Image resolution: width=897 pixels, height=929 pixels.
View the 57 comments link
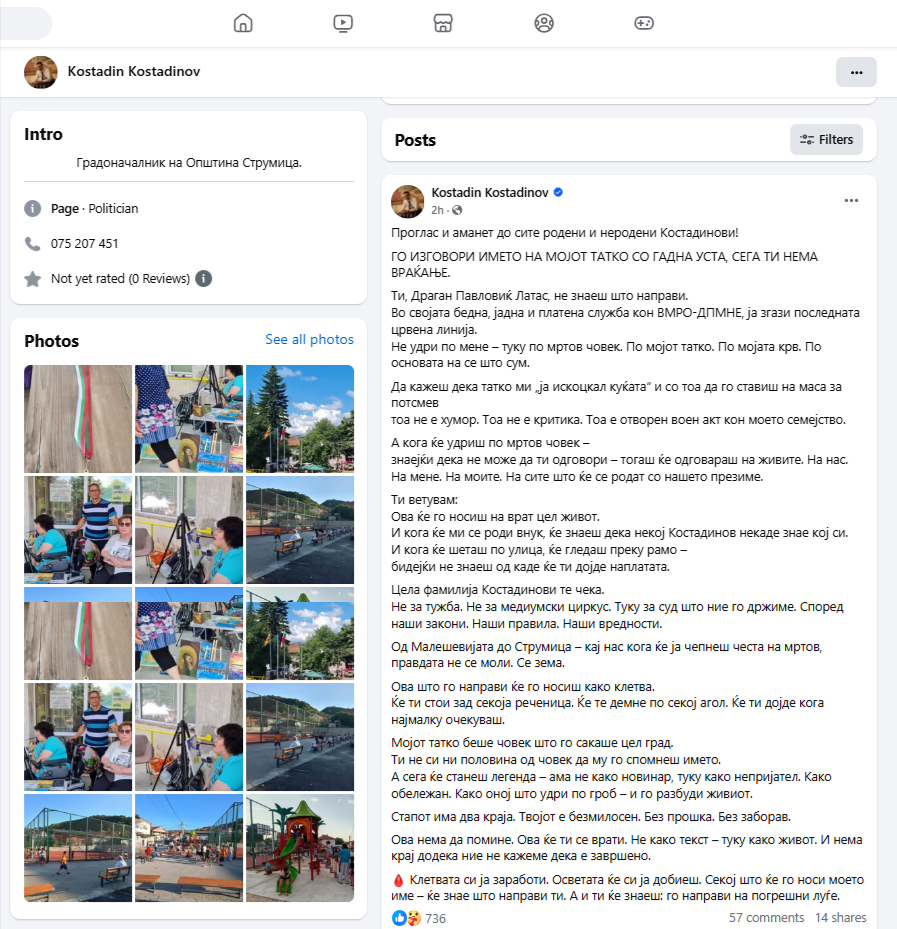pyautogui.click(x=766, y=918)
